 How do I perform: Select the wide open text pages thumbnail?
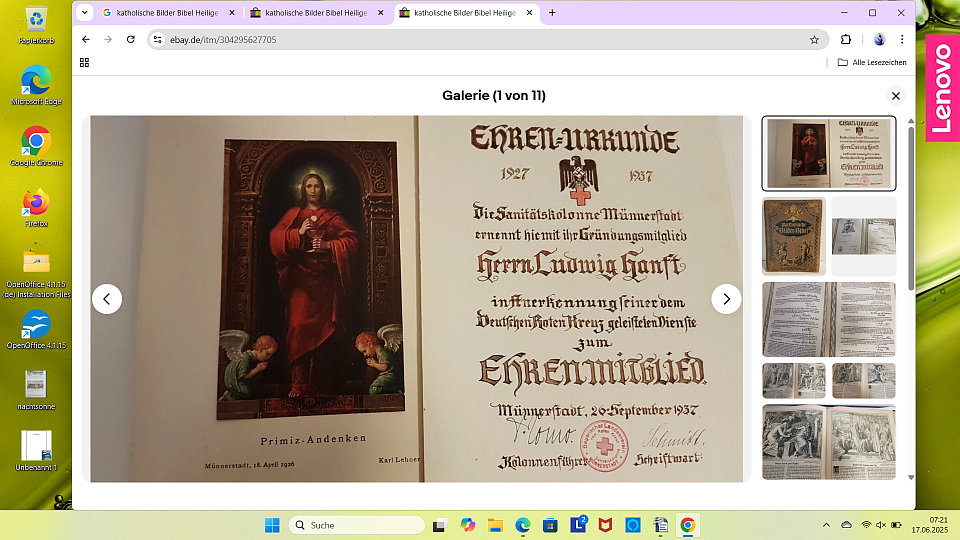[x=829, y=319]
